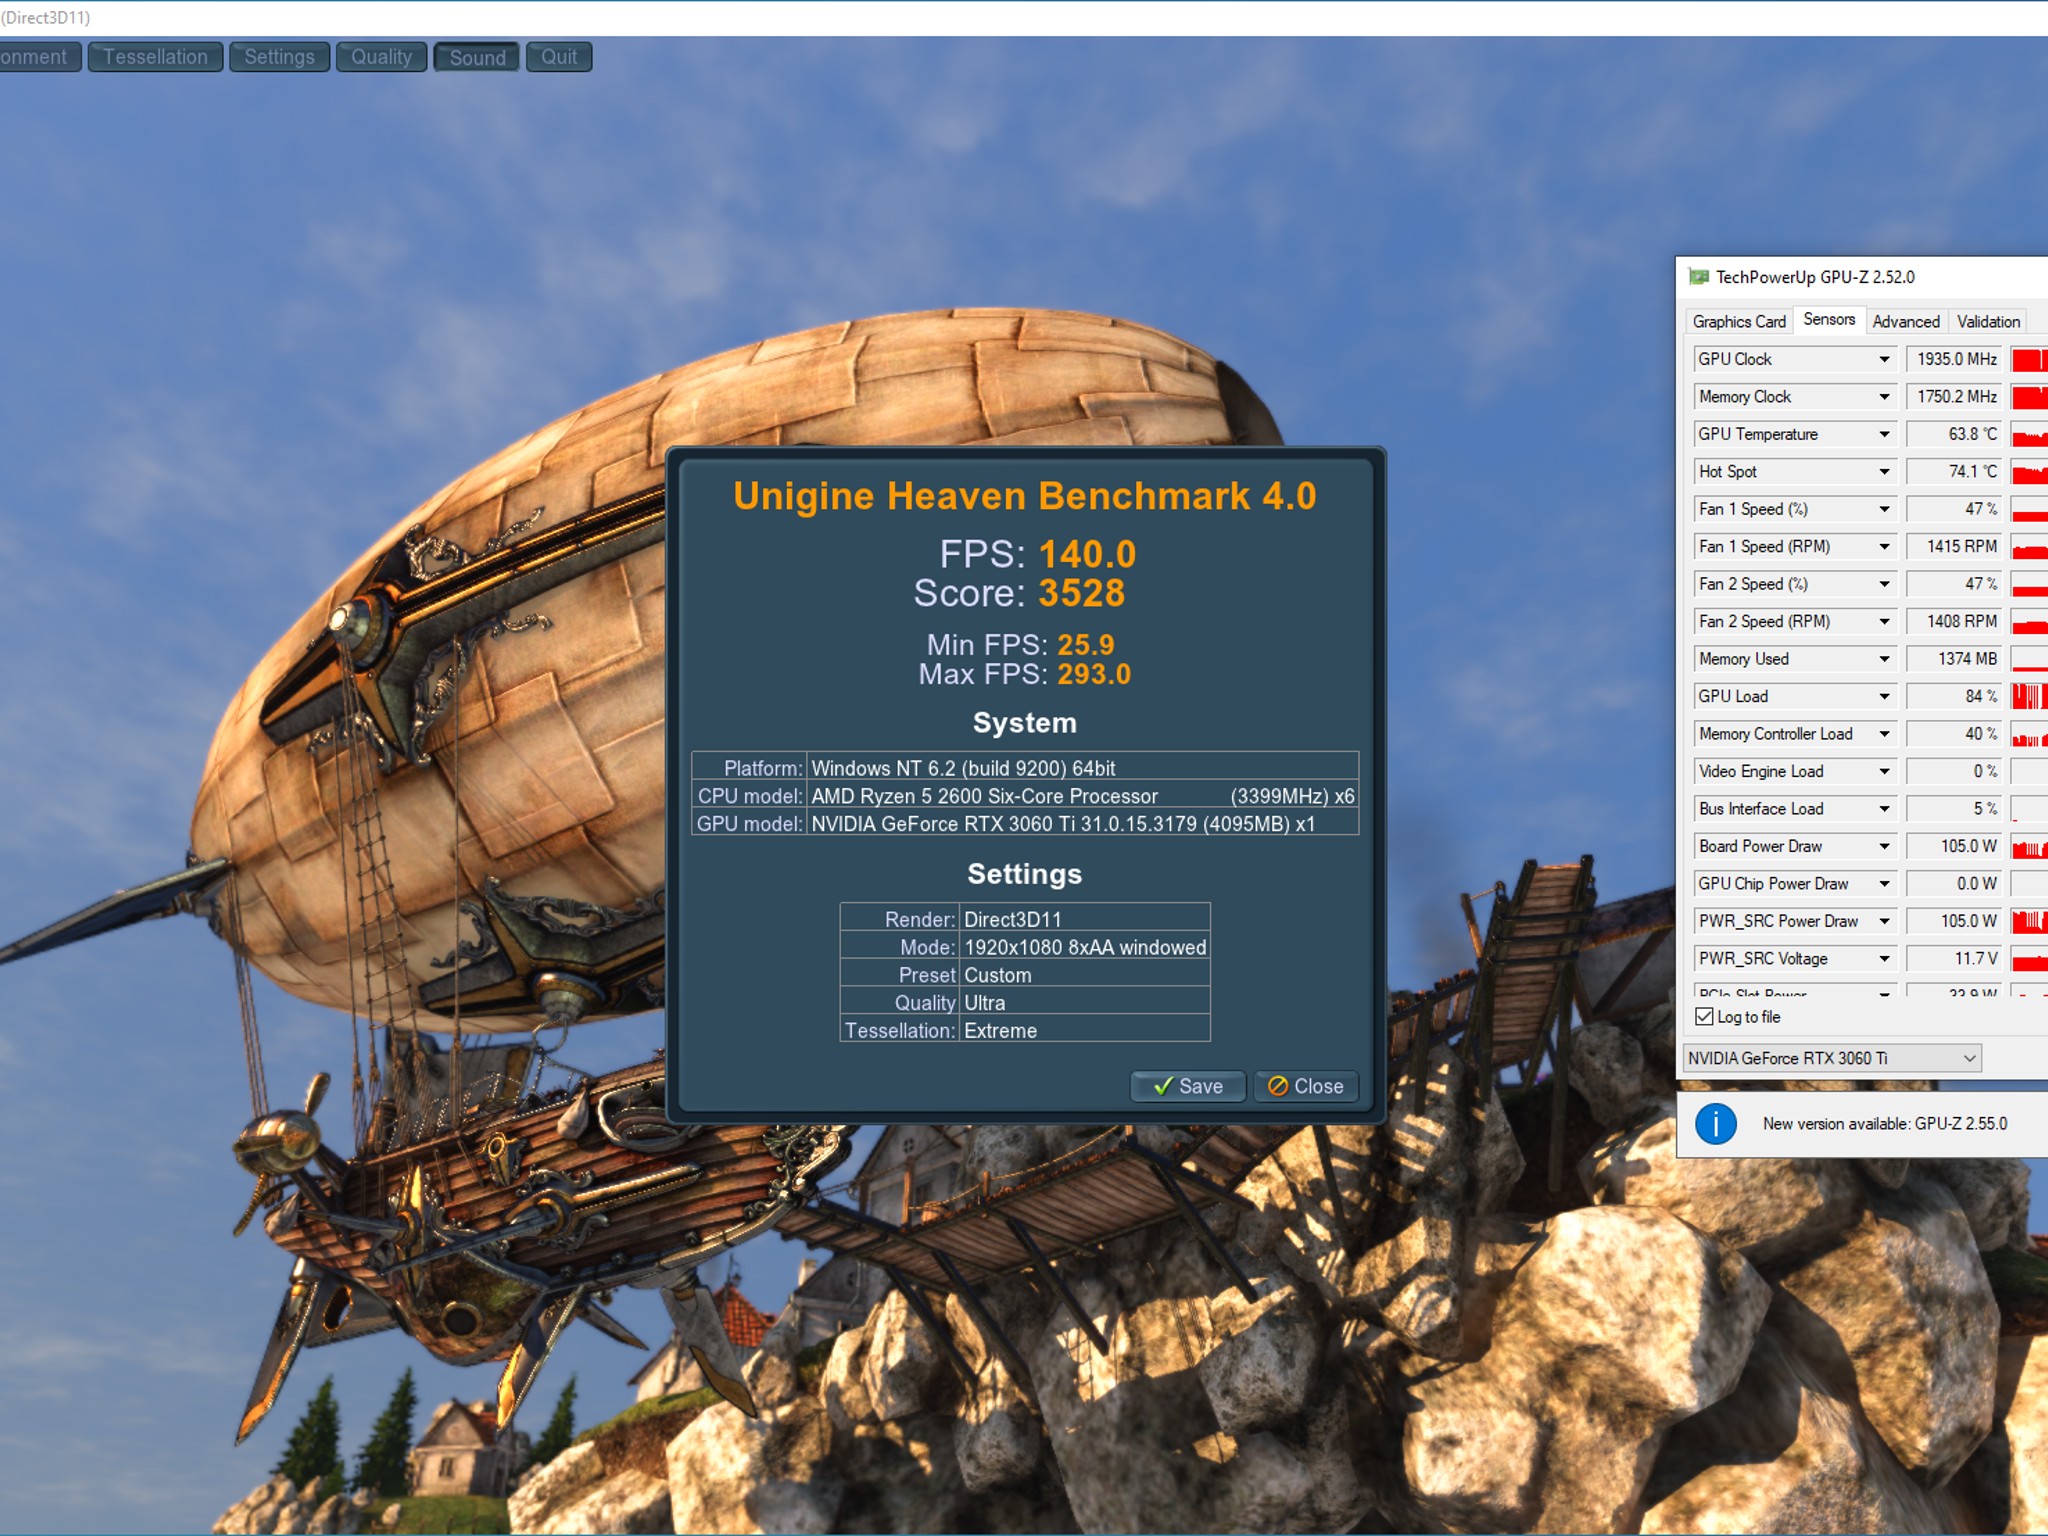Open the NVIDIA GeForce RTX 3060 Ti selector
Viewport: 2048px width, 1536px height.
click(1832, 1058)
